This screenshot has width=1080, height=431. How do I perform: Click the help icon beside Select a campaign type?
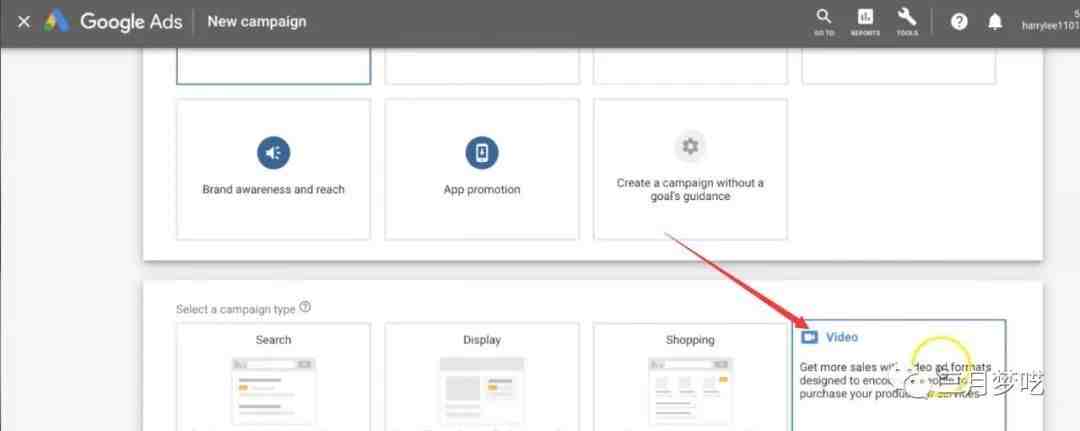click(305, 308)
